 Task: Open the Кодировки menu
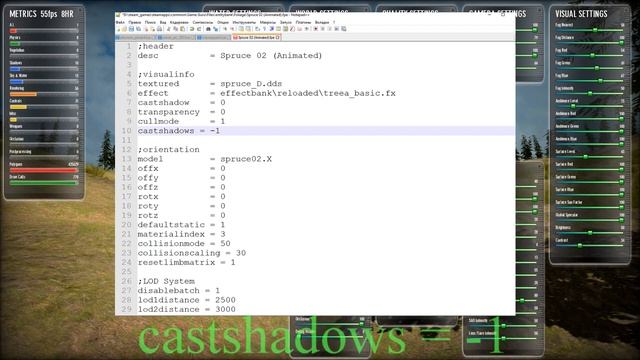179,22
